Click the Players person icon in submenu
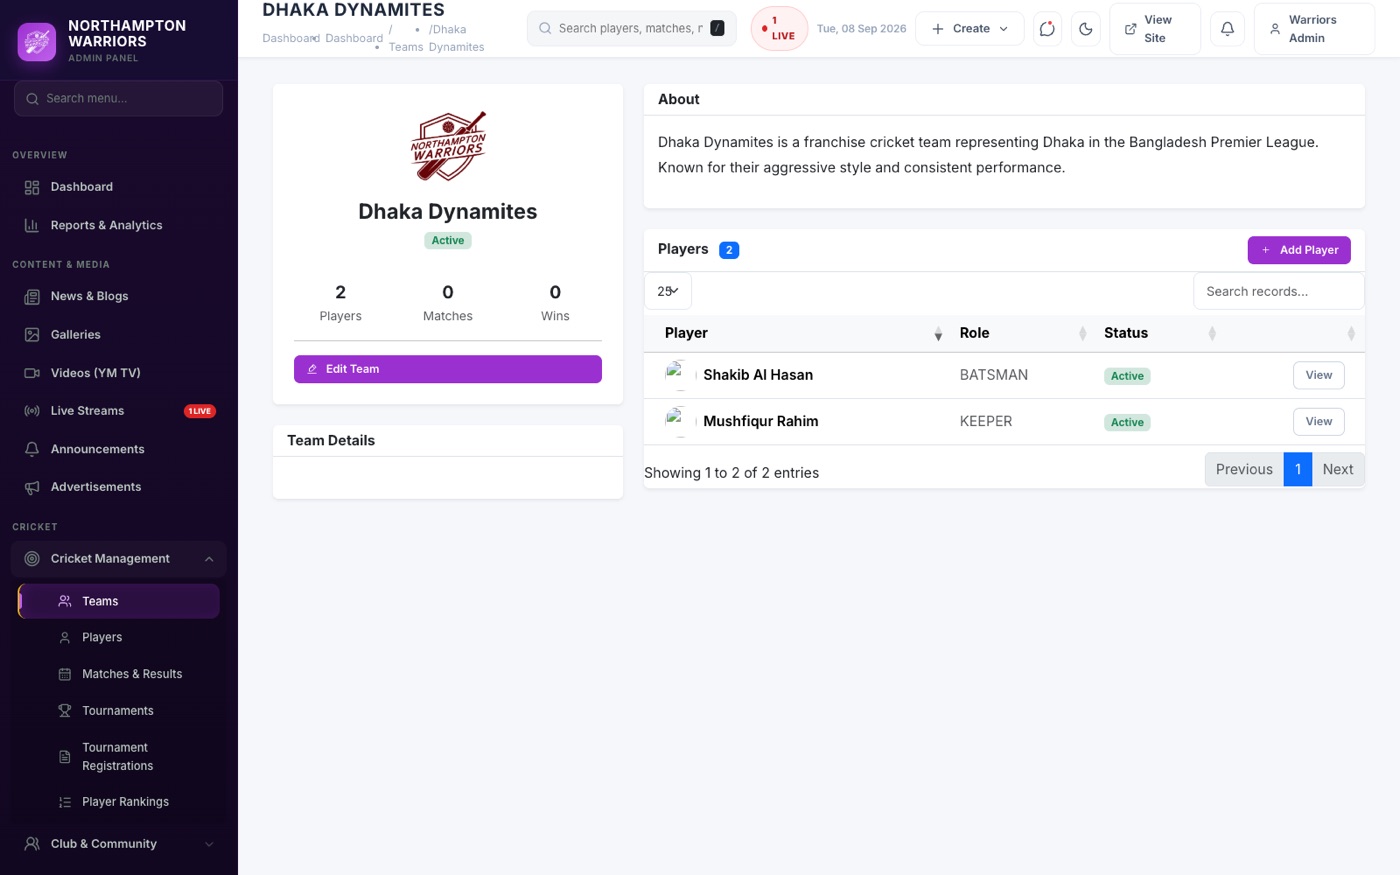 [x=65, y=638]
